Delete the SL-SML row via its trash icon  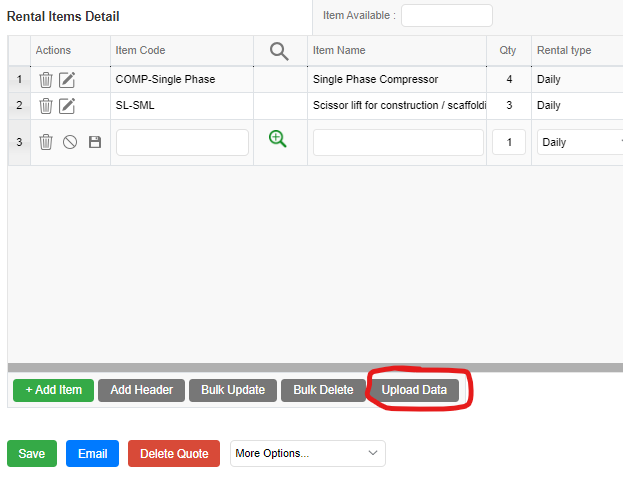[x=46, y=106]
